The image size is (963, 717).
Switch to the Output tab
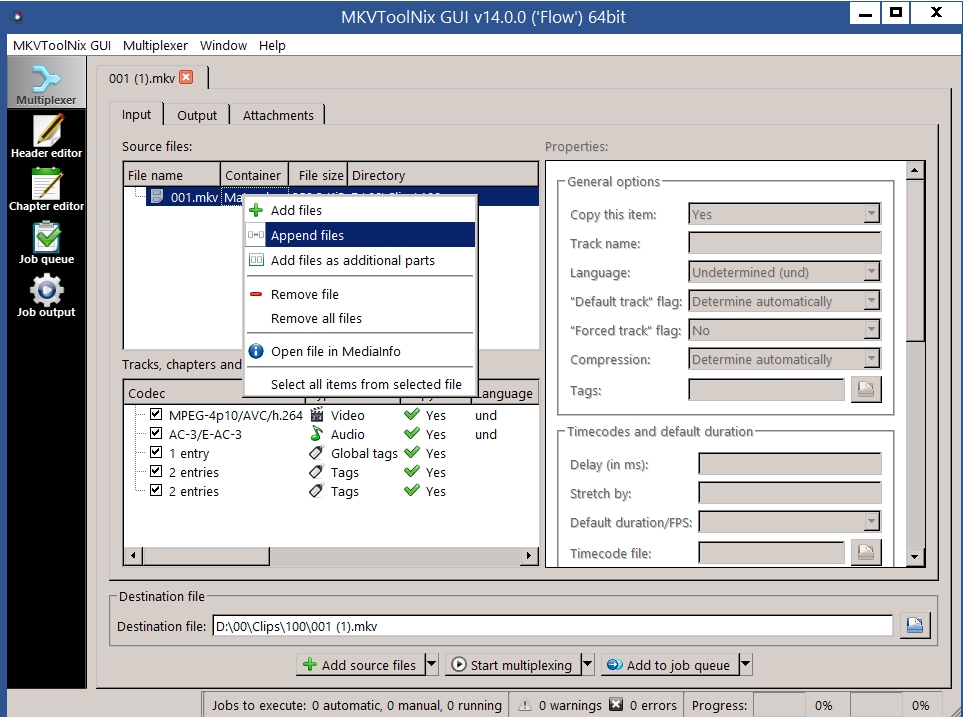tap(197, 115)
